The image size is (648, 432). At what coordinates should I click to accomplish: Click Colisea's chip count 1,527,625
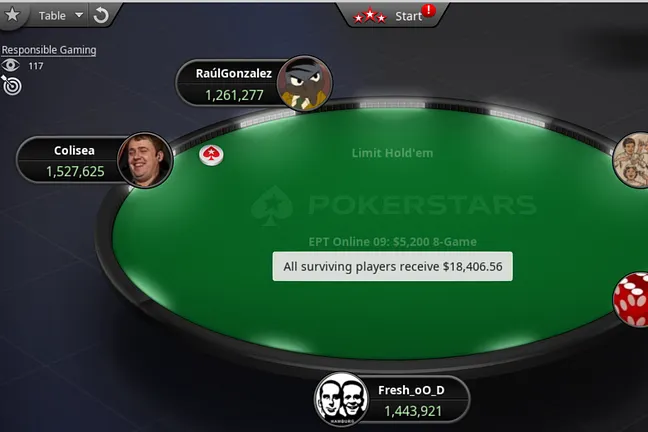pos(75,171)
